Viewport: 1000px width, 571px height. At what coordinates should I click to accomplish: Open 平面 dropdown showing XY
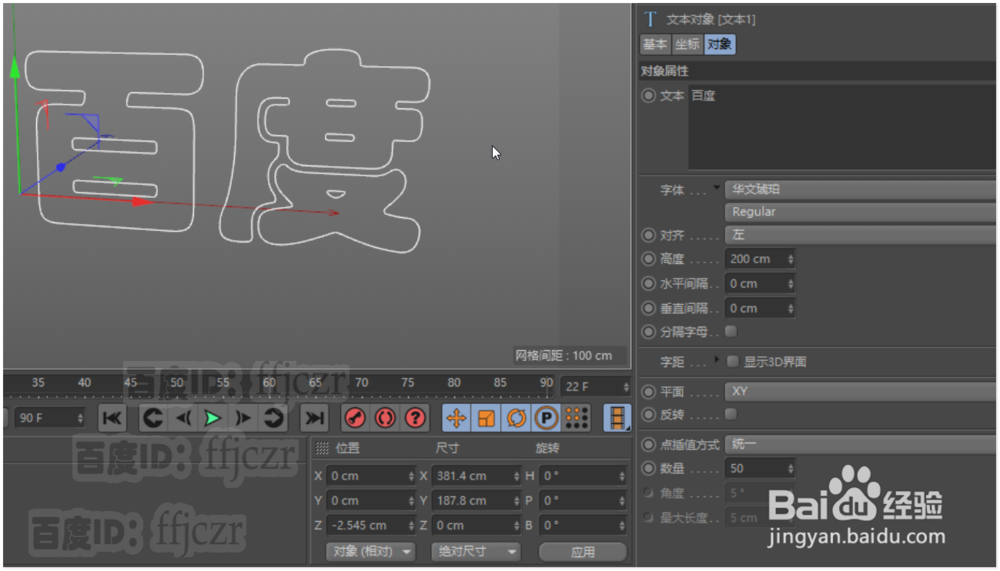pos(860,392)
